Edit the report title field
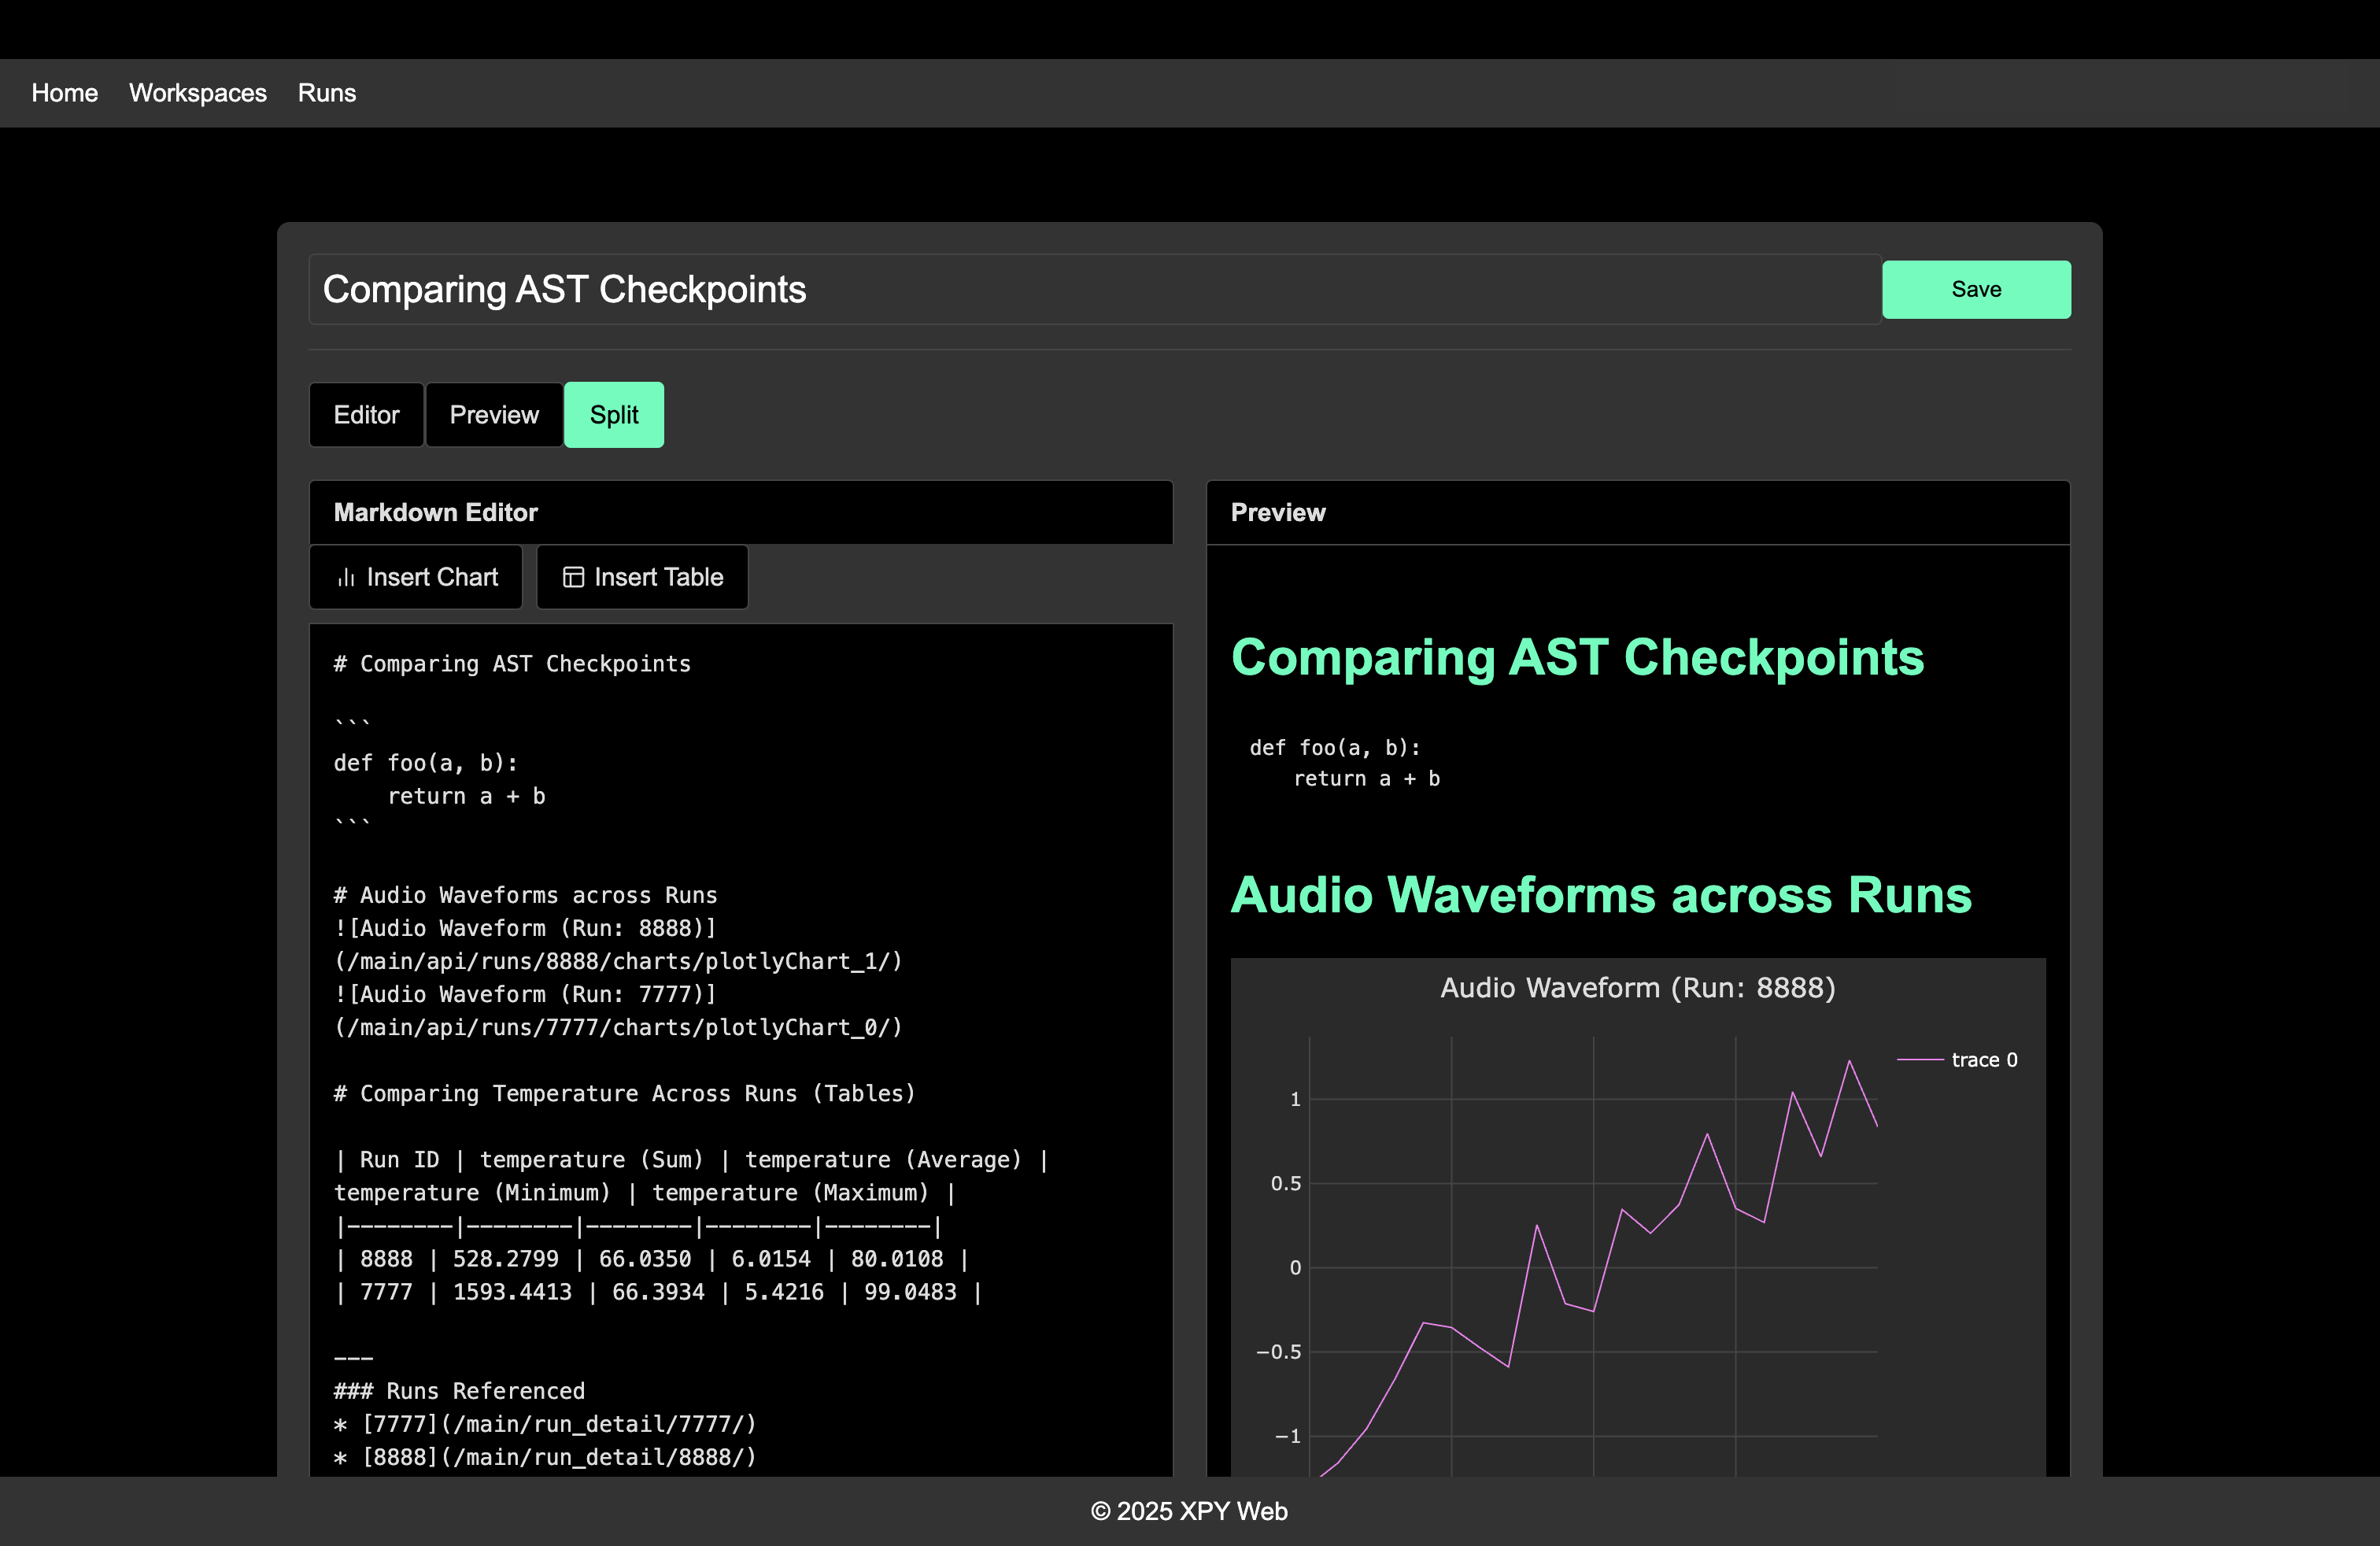The width and height of the screenshot is (2380, 1546). pos(1095,289)
